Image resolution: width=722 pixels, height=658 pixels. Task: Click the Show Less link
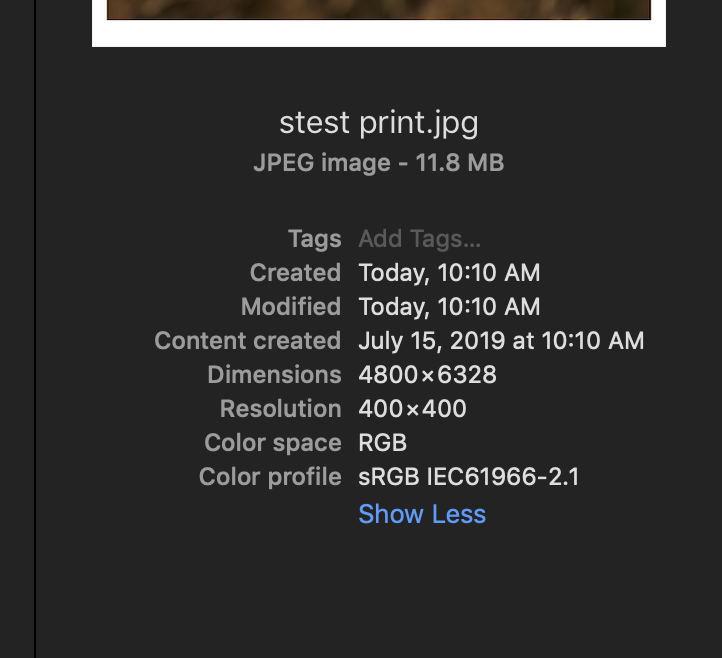(422, 514)
